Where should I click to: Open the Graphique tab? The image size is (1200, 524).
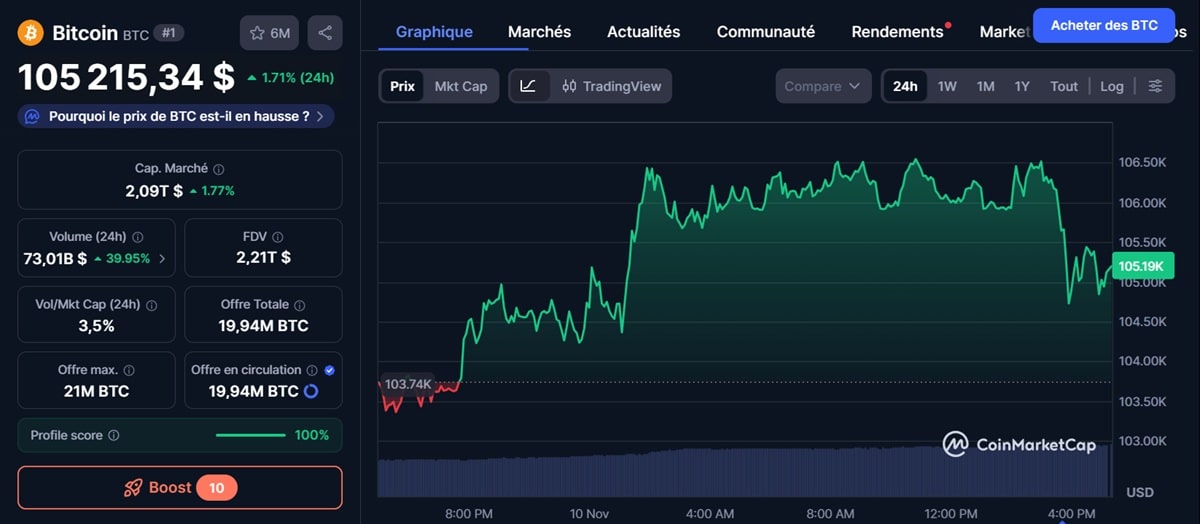click(434, 32)
